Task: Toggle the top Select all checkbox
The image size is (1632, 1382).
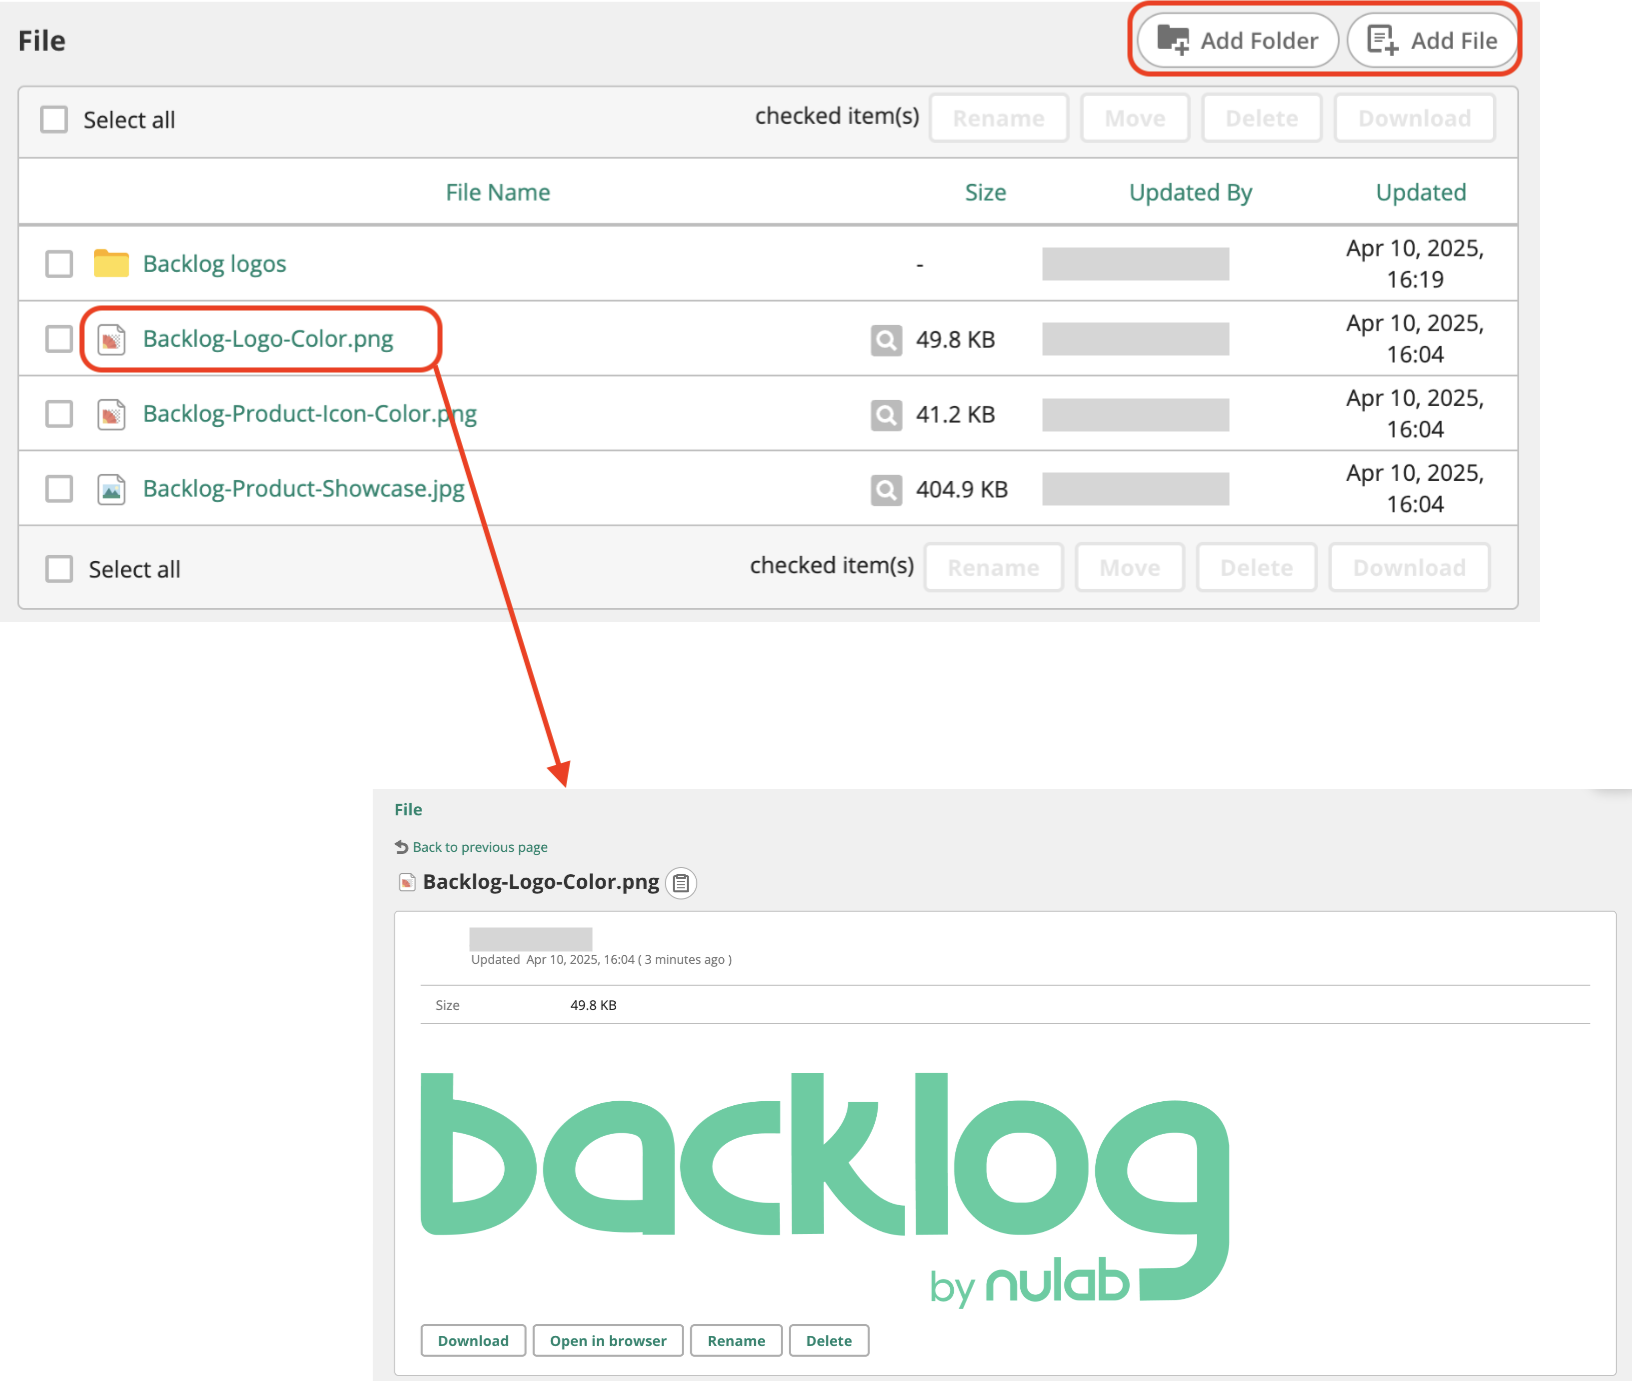Action: 54,120
